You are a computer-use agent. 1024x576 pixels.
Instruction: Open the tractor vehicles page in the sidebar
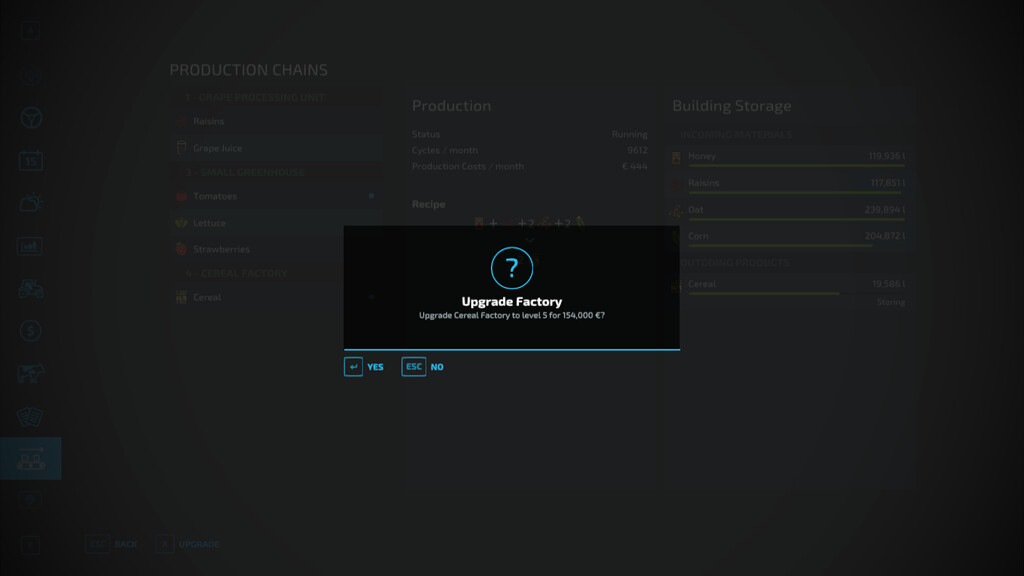(x=31, y=289)
